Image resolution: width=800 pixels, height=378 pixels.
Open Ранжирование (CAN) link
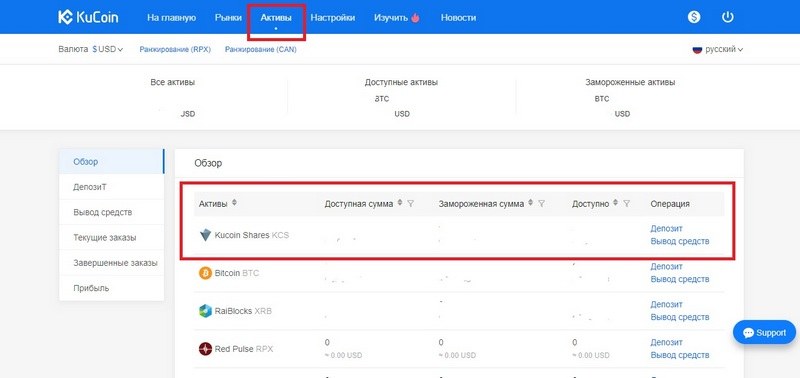pos(261,49)
